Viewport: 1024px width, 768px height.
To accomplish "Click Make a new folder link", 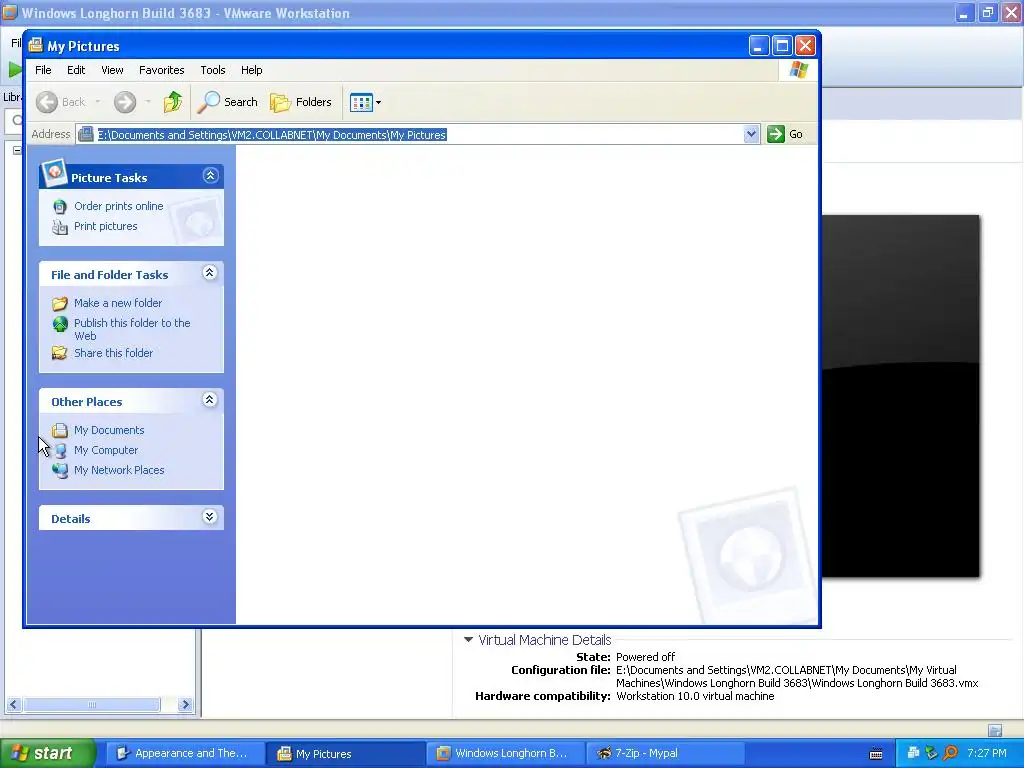I will (118, 303).
